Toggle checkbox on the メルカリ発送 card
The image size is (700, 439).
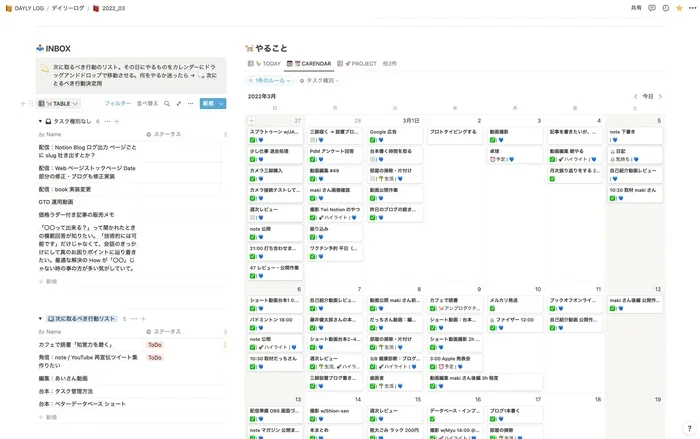click(x=492, y=309)
